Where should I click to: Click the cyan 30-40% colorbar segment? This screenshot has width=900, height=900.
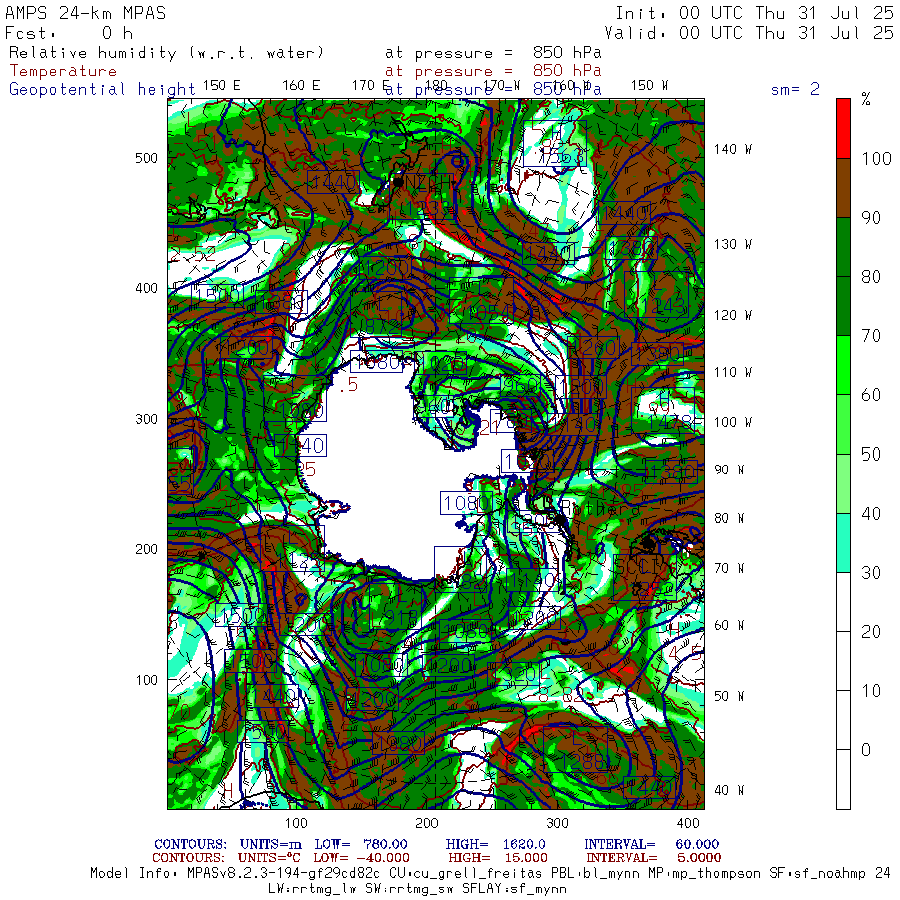[843, 542]
